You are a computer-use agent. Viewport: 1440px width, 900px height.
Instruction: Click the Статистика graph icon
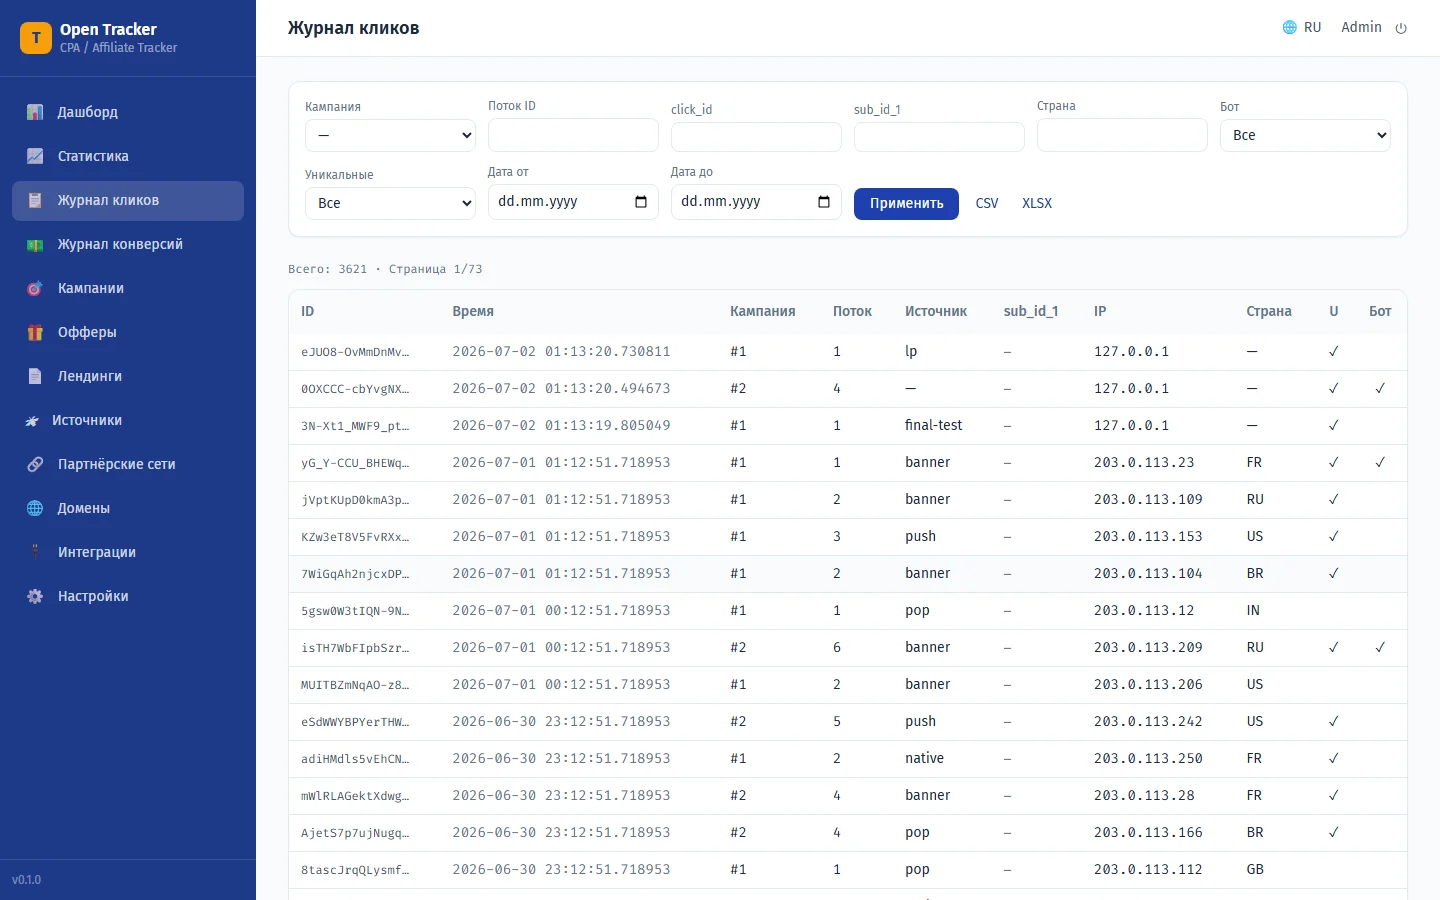click(x=35, y=156)
